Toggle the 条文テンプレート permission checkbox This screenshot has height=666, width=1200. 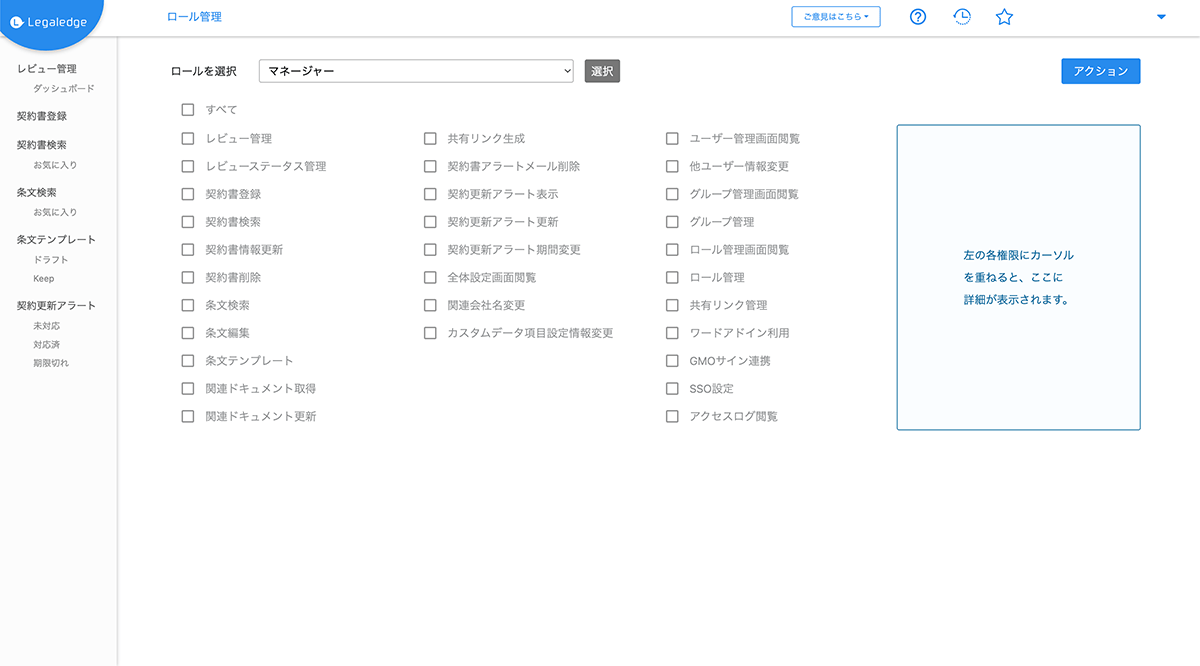[188, 361]
